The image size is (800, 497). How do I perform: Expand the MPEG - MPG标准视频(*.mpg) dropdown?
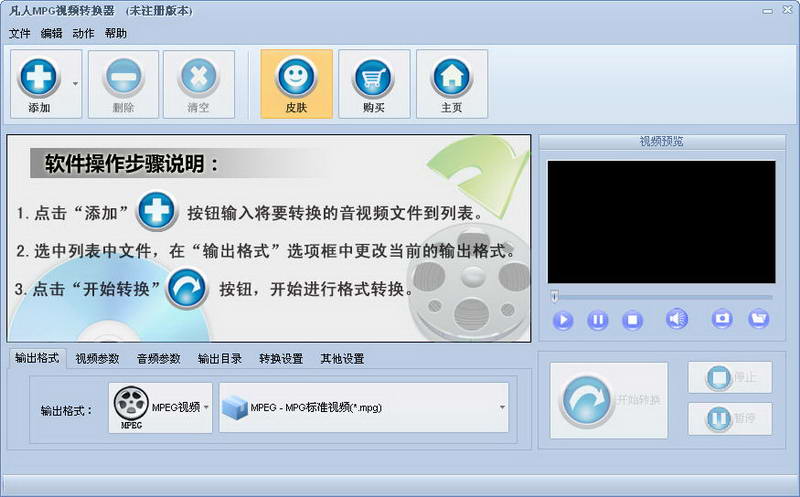click(x=364, y=408)
